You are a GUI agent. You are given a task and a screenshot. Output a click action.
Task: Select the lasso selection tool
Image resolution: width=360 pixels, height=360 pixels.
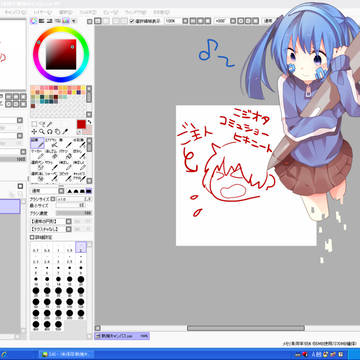[x=42, y=124]
